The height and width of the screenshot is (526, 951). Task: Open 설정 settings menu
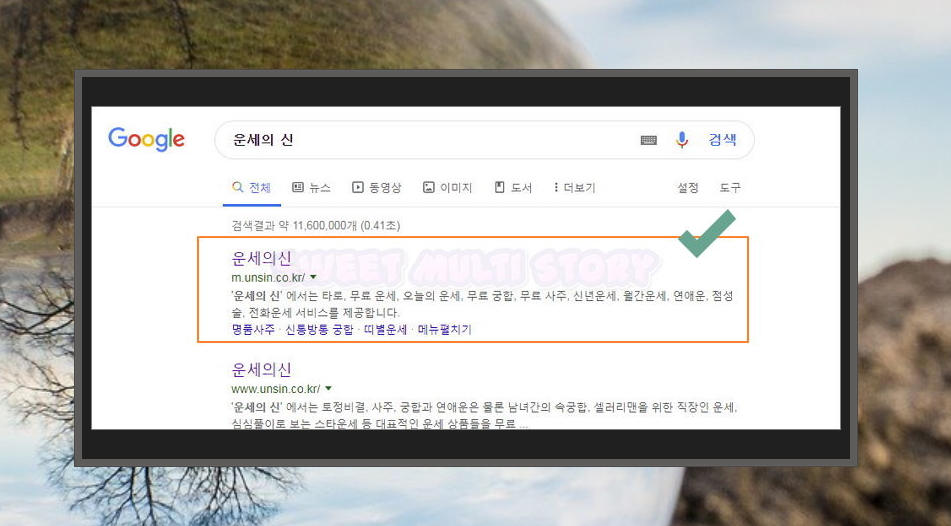(688, 187)
